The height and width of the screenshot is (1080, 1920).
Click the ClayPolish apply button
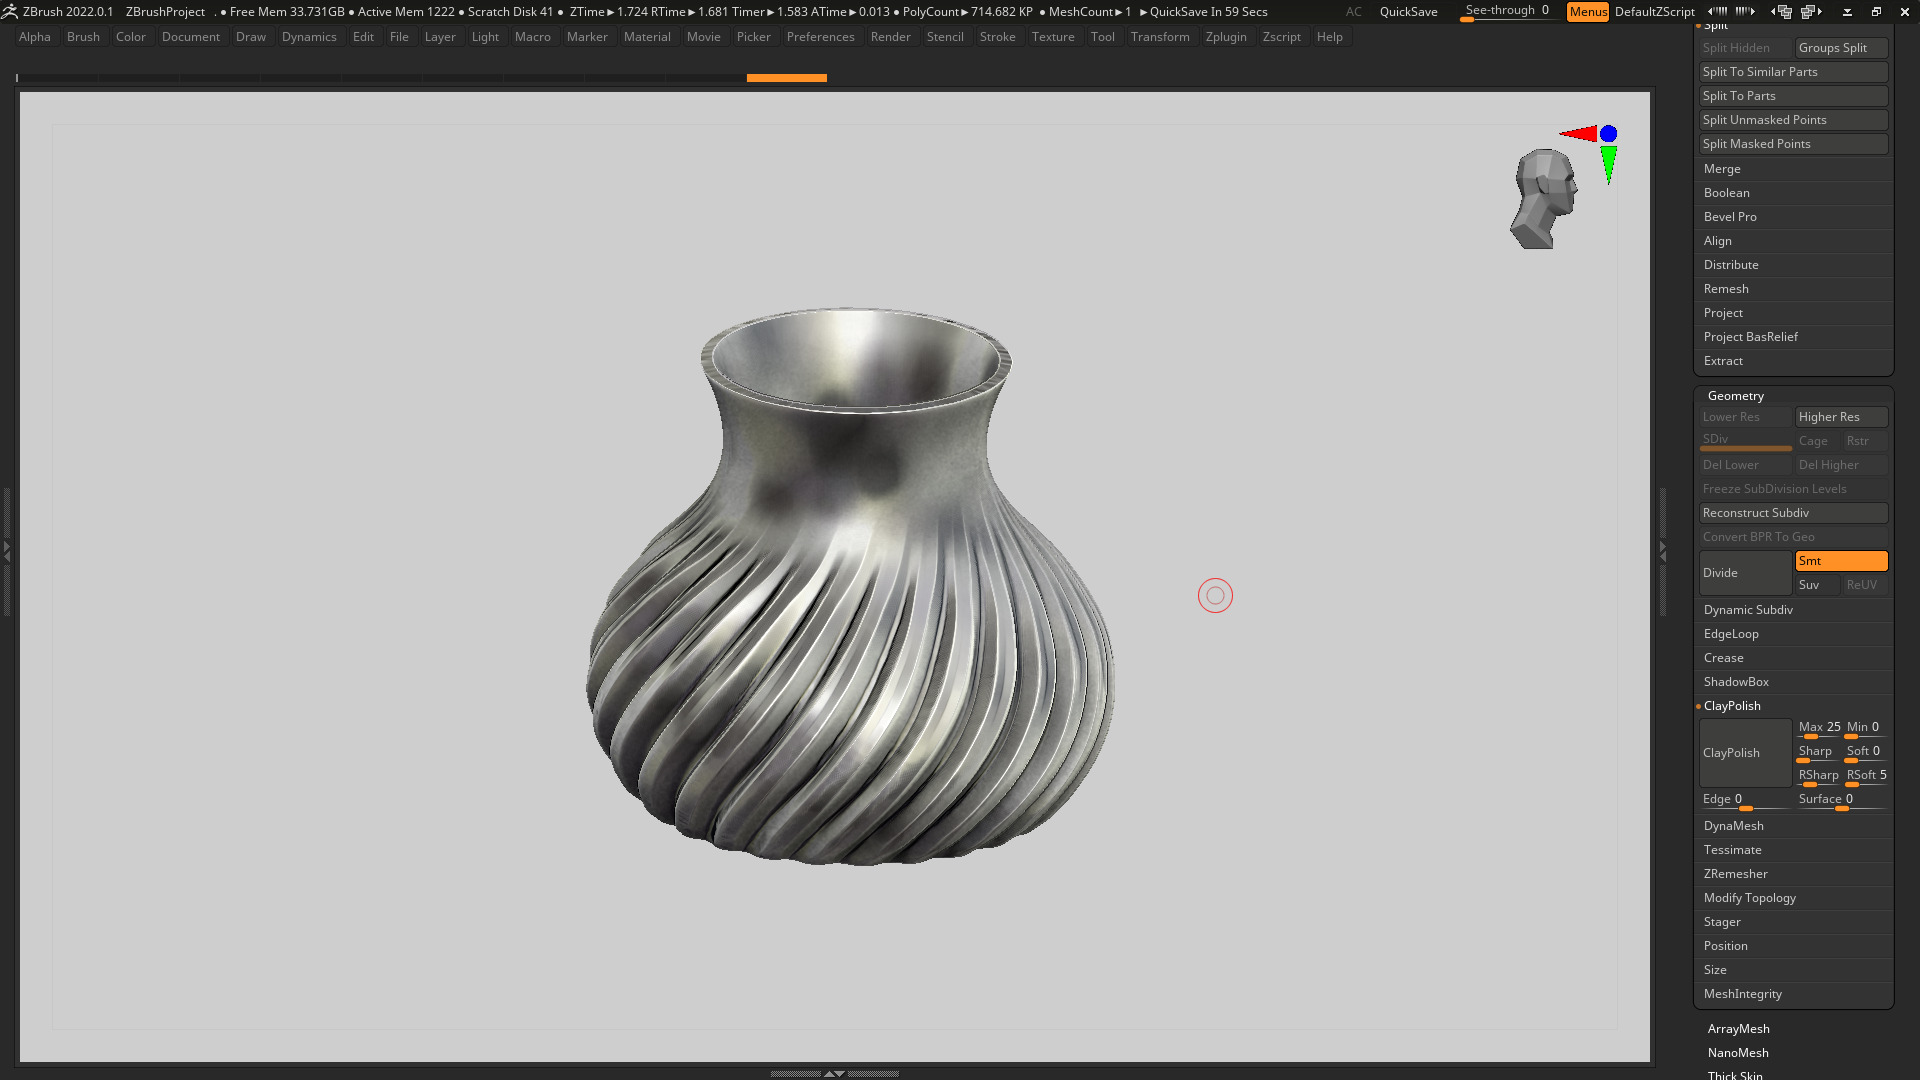point(1745,753)
